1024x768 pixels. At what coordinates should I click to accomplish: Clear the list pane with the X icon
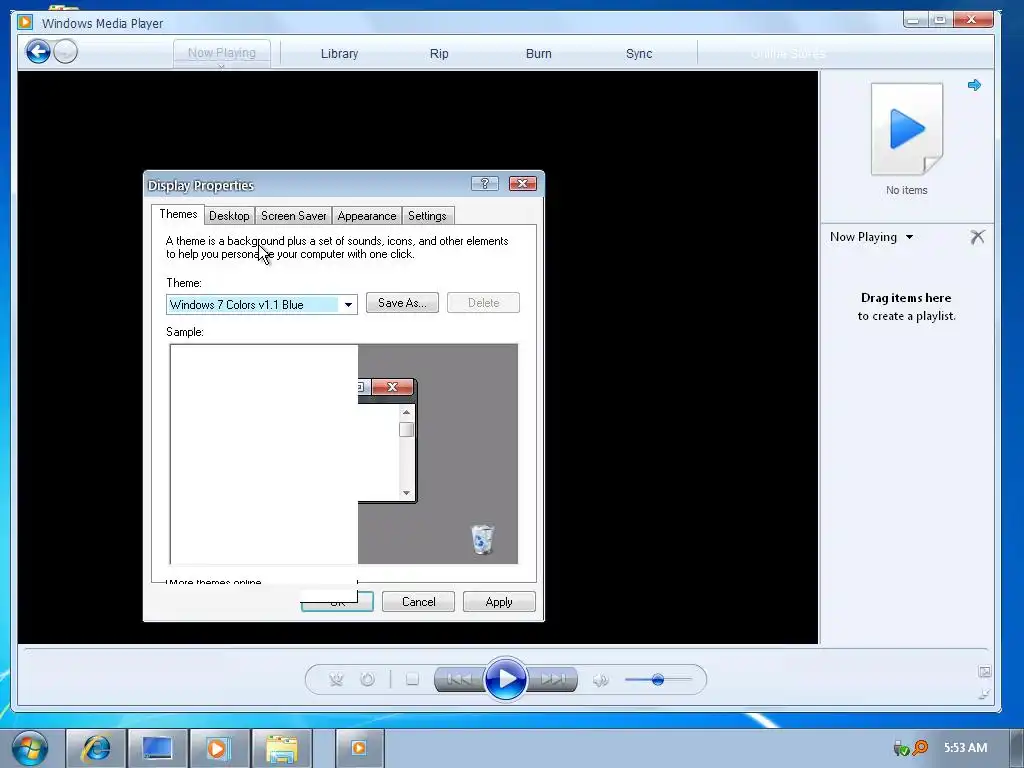[978, 236]
